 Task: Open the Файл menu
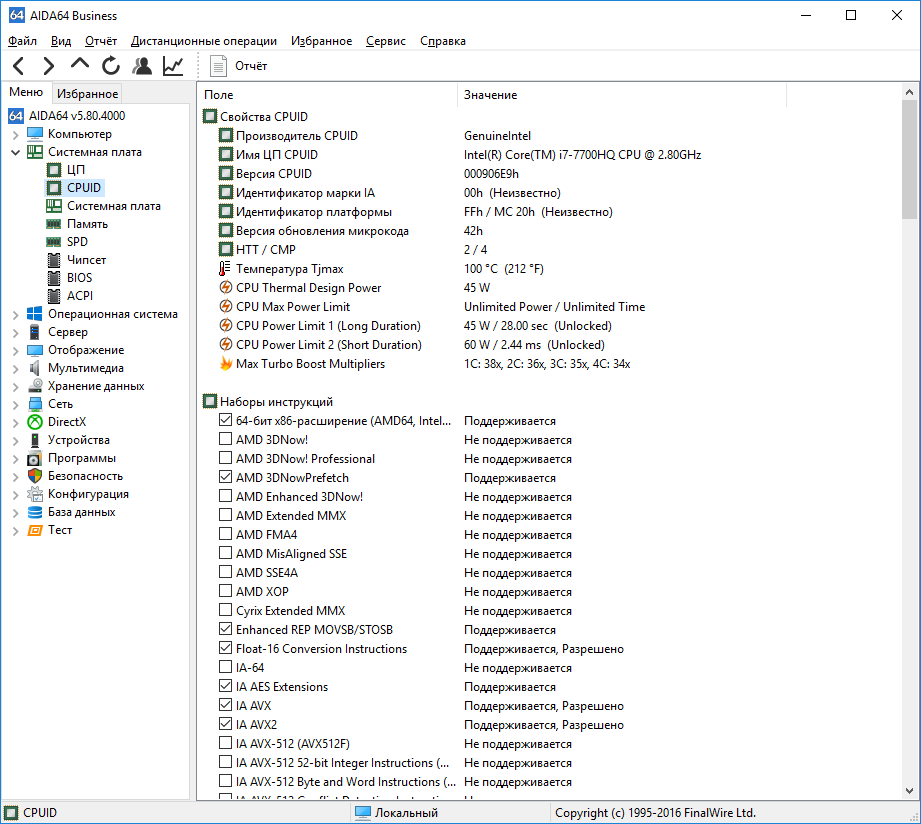point(22,41)
